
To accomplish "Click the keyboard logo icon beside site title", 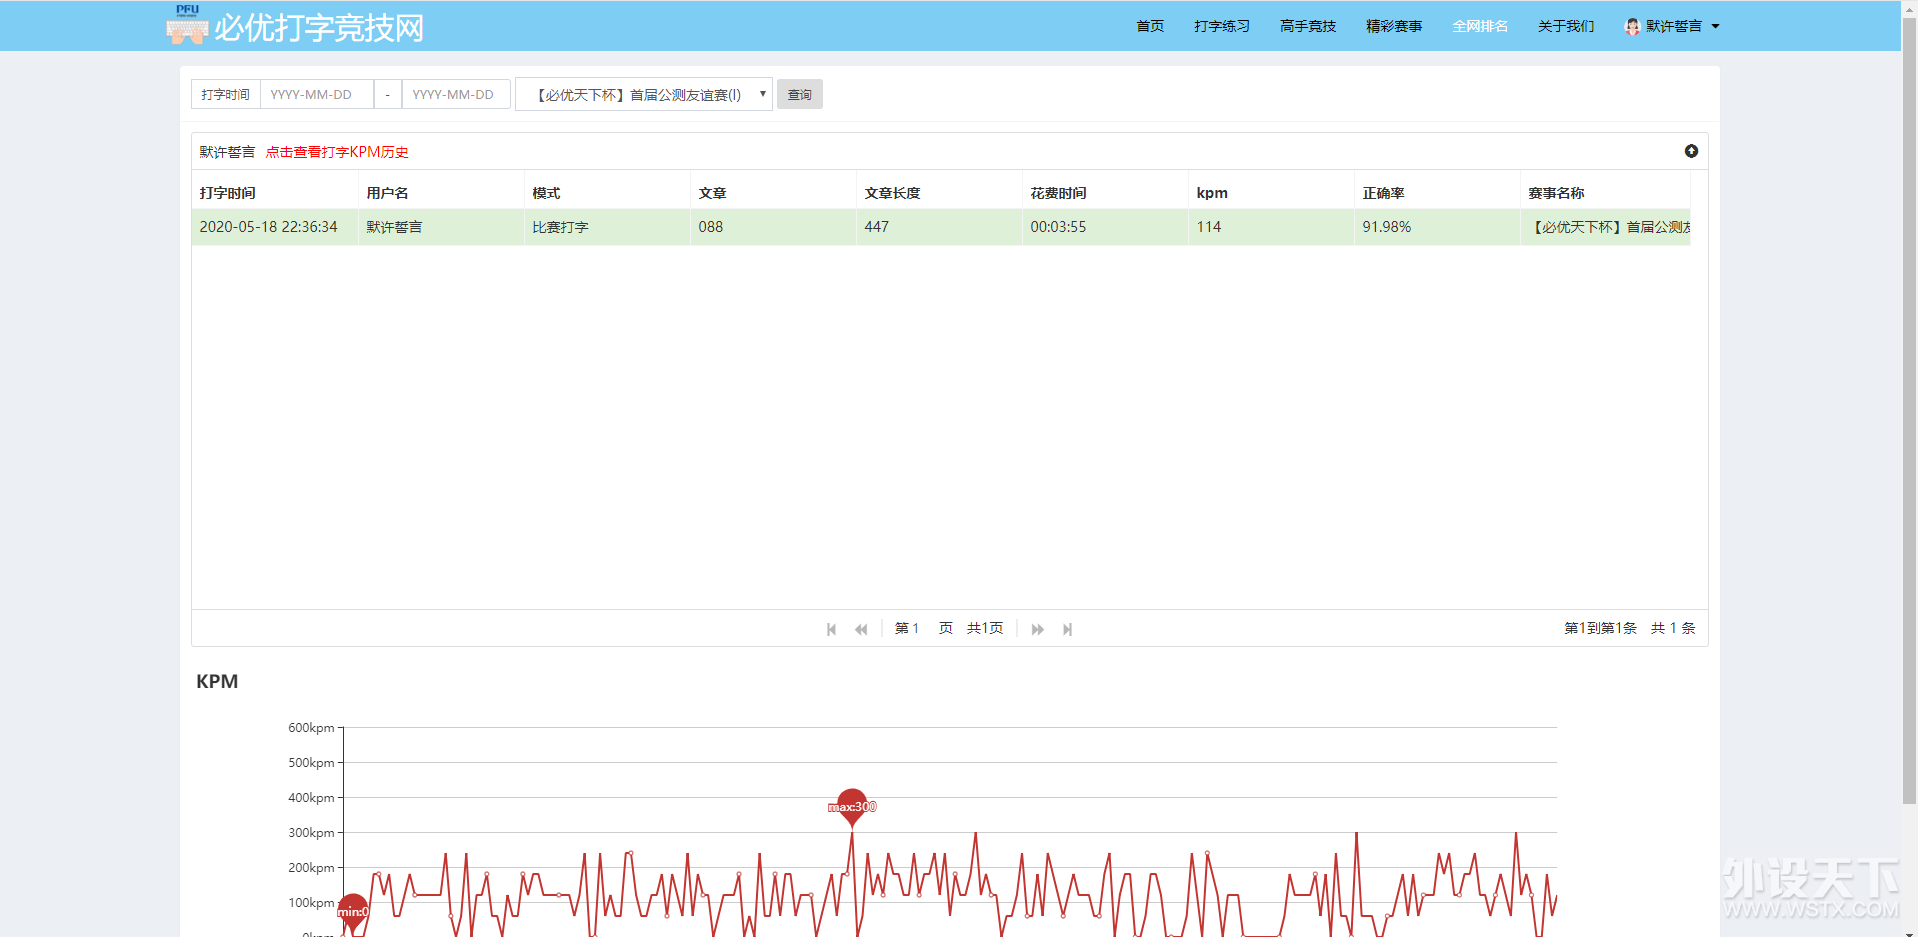I will (187, 25).
